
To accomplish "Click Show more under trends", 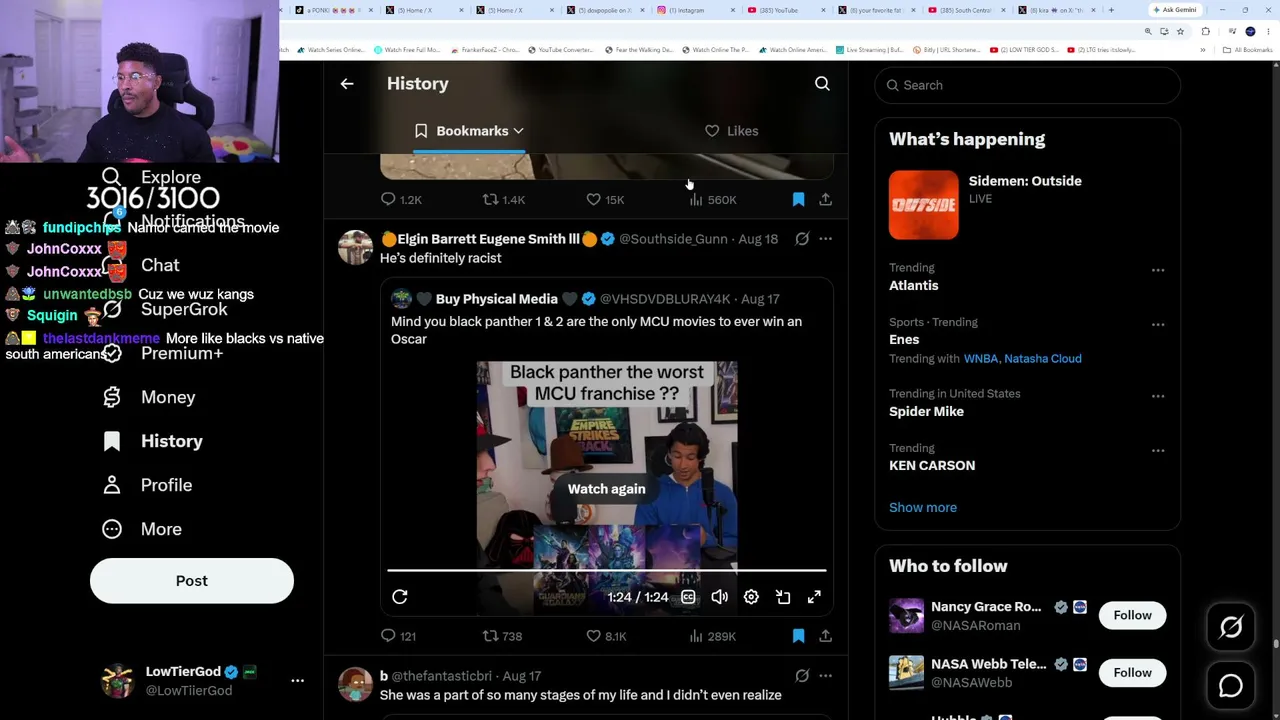I will [x=923, y=507].
